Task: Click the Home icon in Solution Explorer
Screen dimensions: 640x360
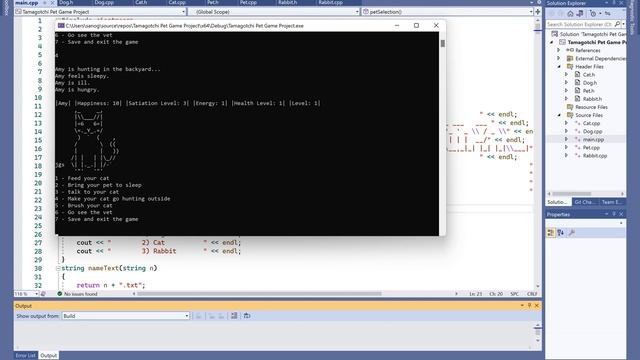Action: [570, 13]
